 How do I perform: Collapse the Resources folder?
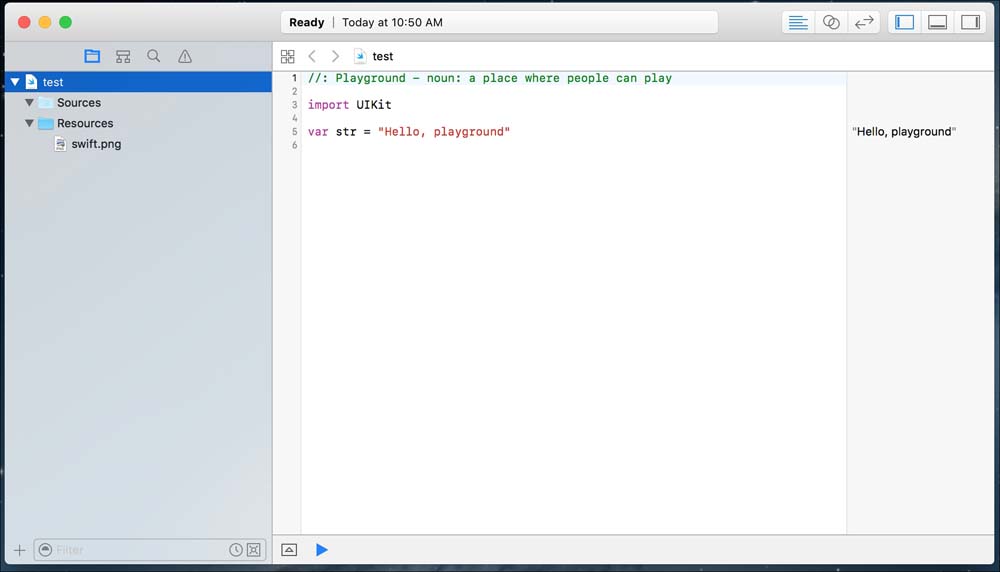click(x=29, y=124)
